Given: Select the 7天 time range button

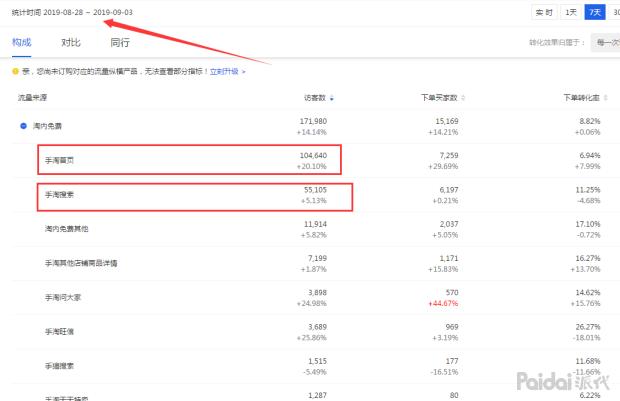Looking at the screenshot, I should click(595, 12).
